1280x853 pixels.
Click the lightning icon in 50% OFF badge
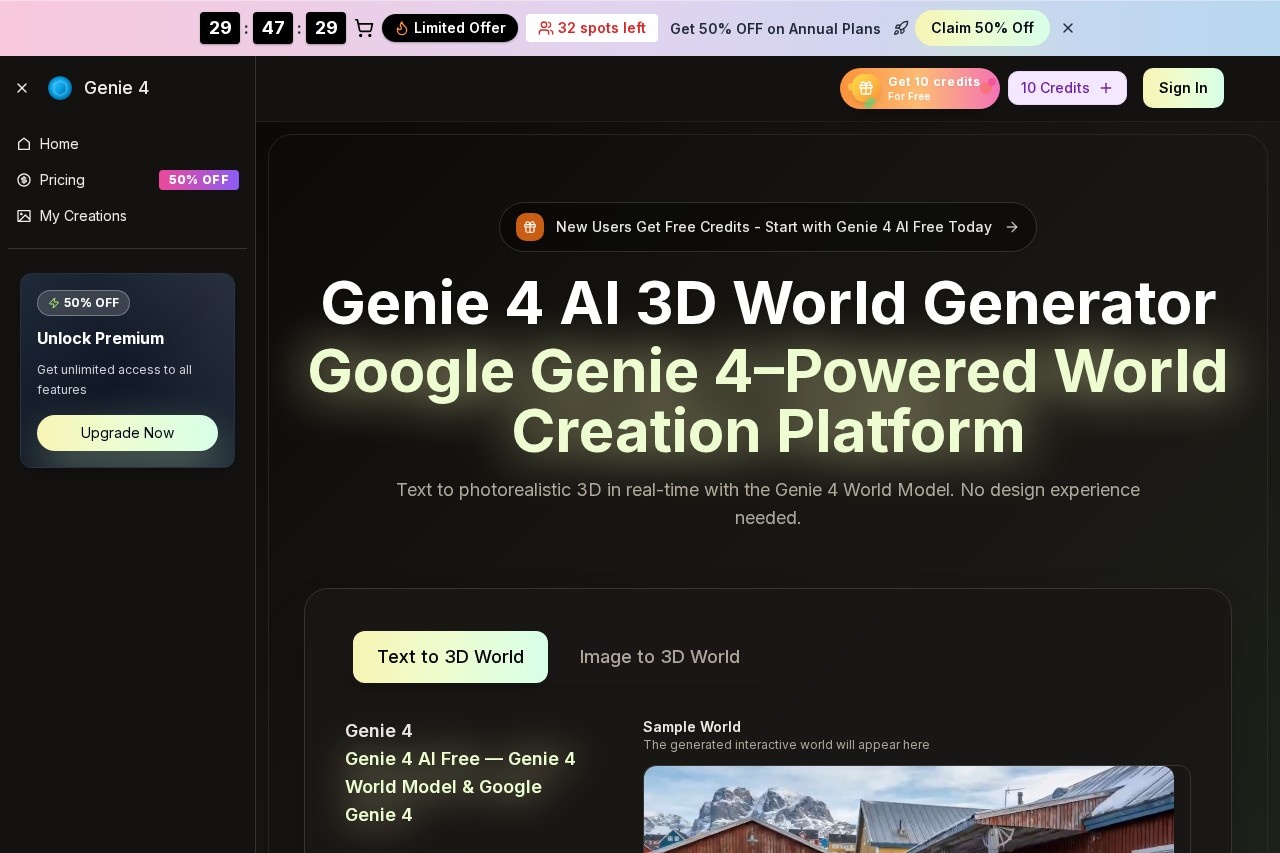pyautogui.click(x=54, y=303)
